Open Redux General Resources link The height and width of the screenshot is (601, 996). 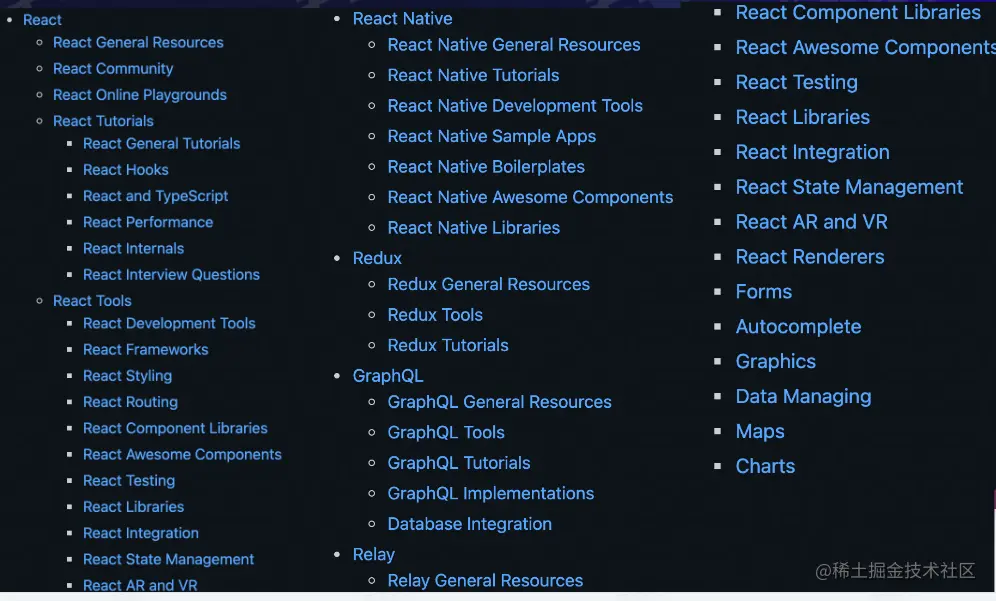coord(488,285)
